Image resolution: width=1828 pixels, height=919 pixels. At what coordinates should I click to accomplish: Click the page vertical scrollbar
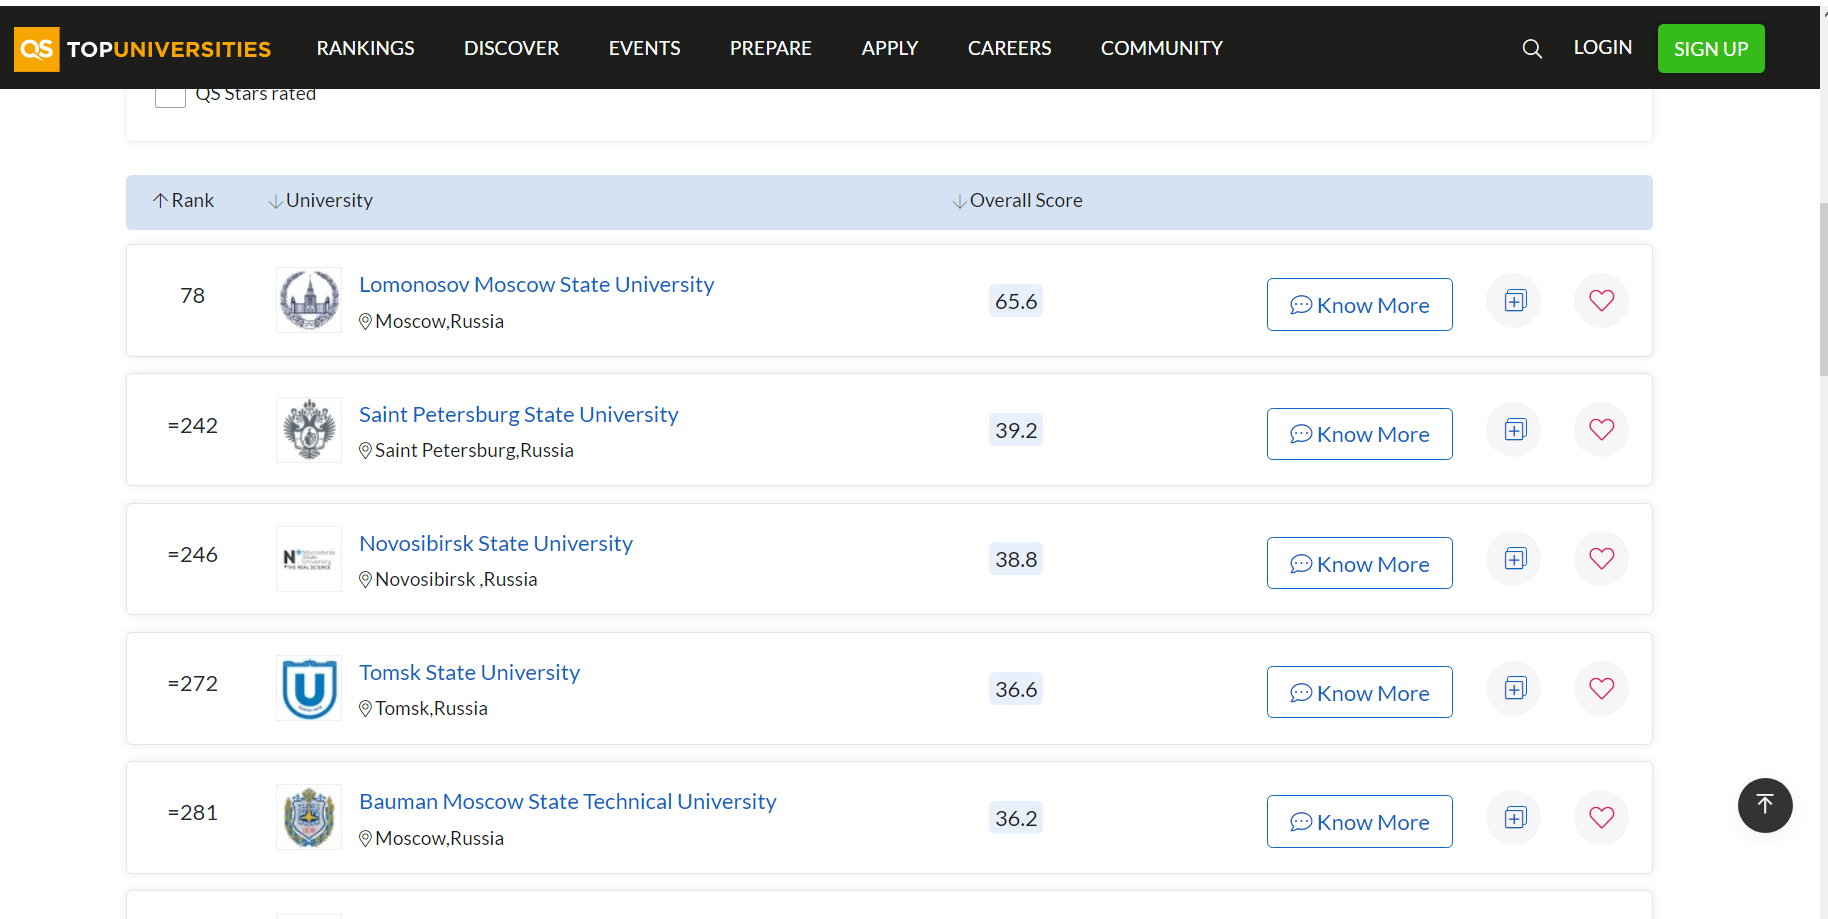1823,290
